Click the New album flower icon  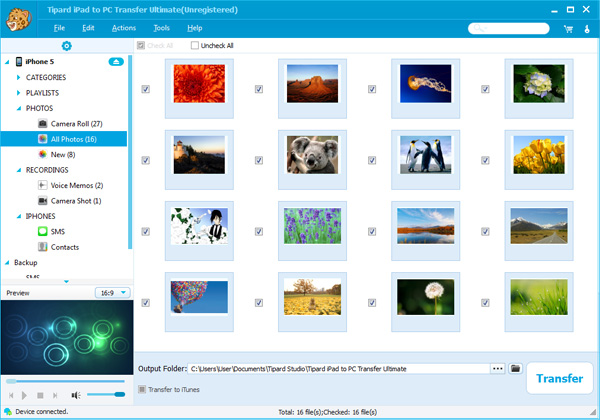click(42, 155)
